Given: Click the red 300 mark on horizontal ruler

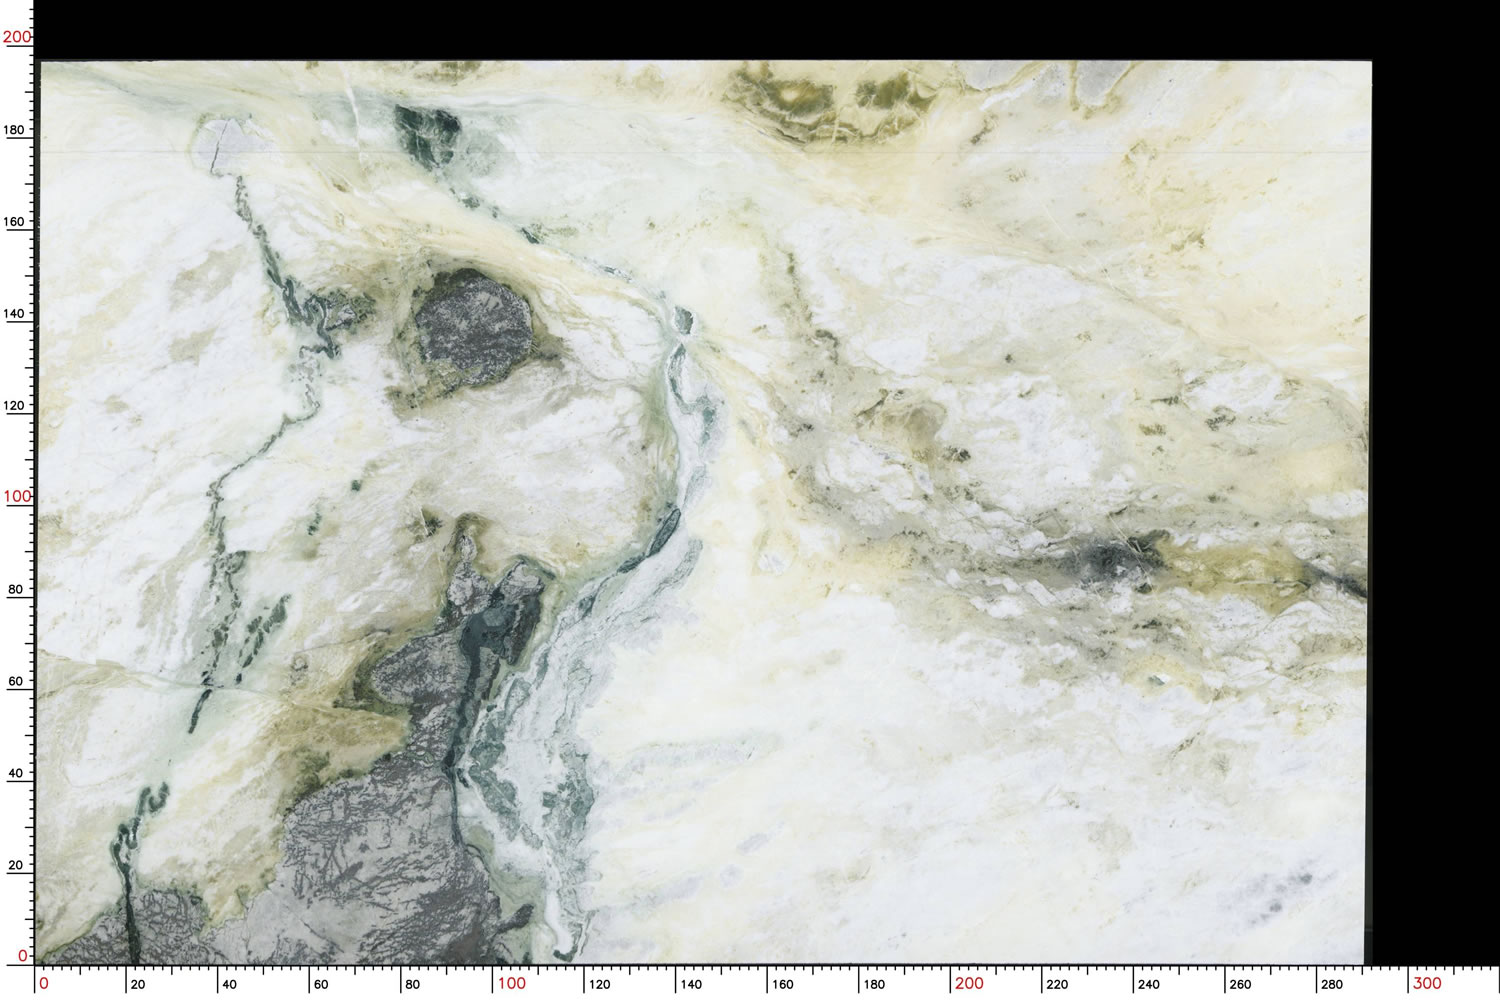Looking at the screenshot, I should tap(1426, 983).
